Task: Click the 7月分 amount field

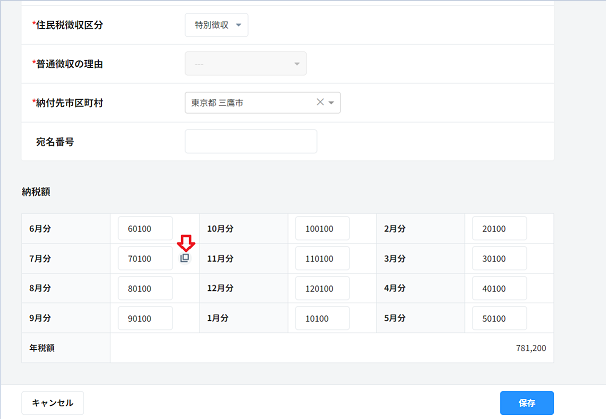Action: click(x=145, y=259)
